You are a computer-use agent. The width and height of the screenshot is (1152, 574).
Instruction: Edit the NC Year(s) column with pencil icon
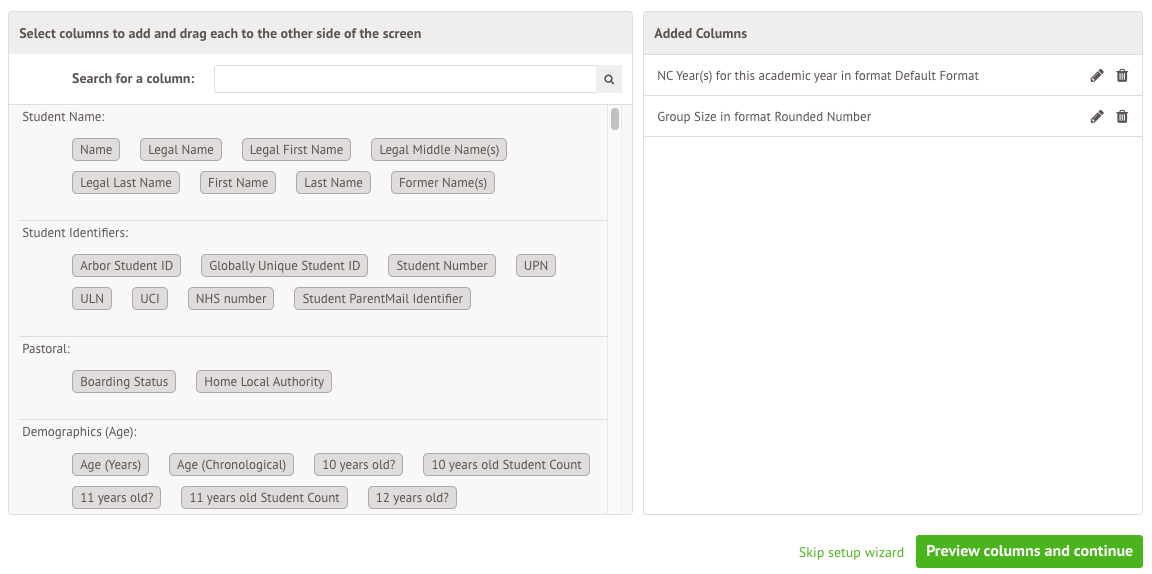1097,76
